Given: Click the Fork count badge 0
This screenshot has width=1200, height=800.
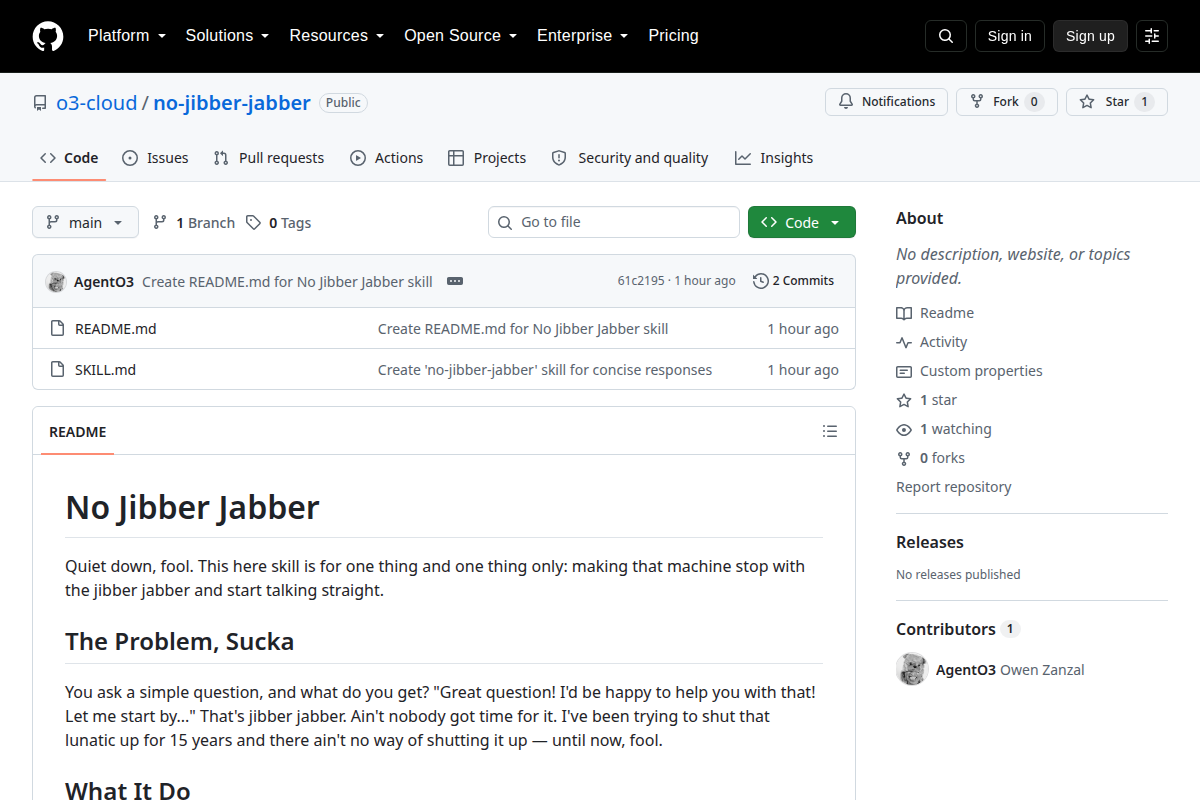Looking at the screenshot, I should pyautogui.click(x=1035, y=102).
